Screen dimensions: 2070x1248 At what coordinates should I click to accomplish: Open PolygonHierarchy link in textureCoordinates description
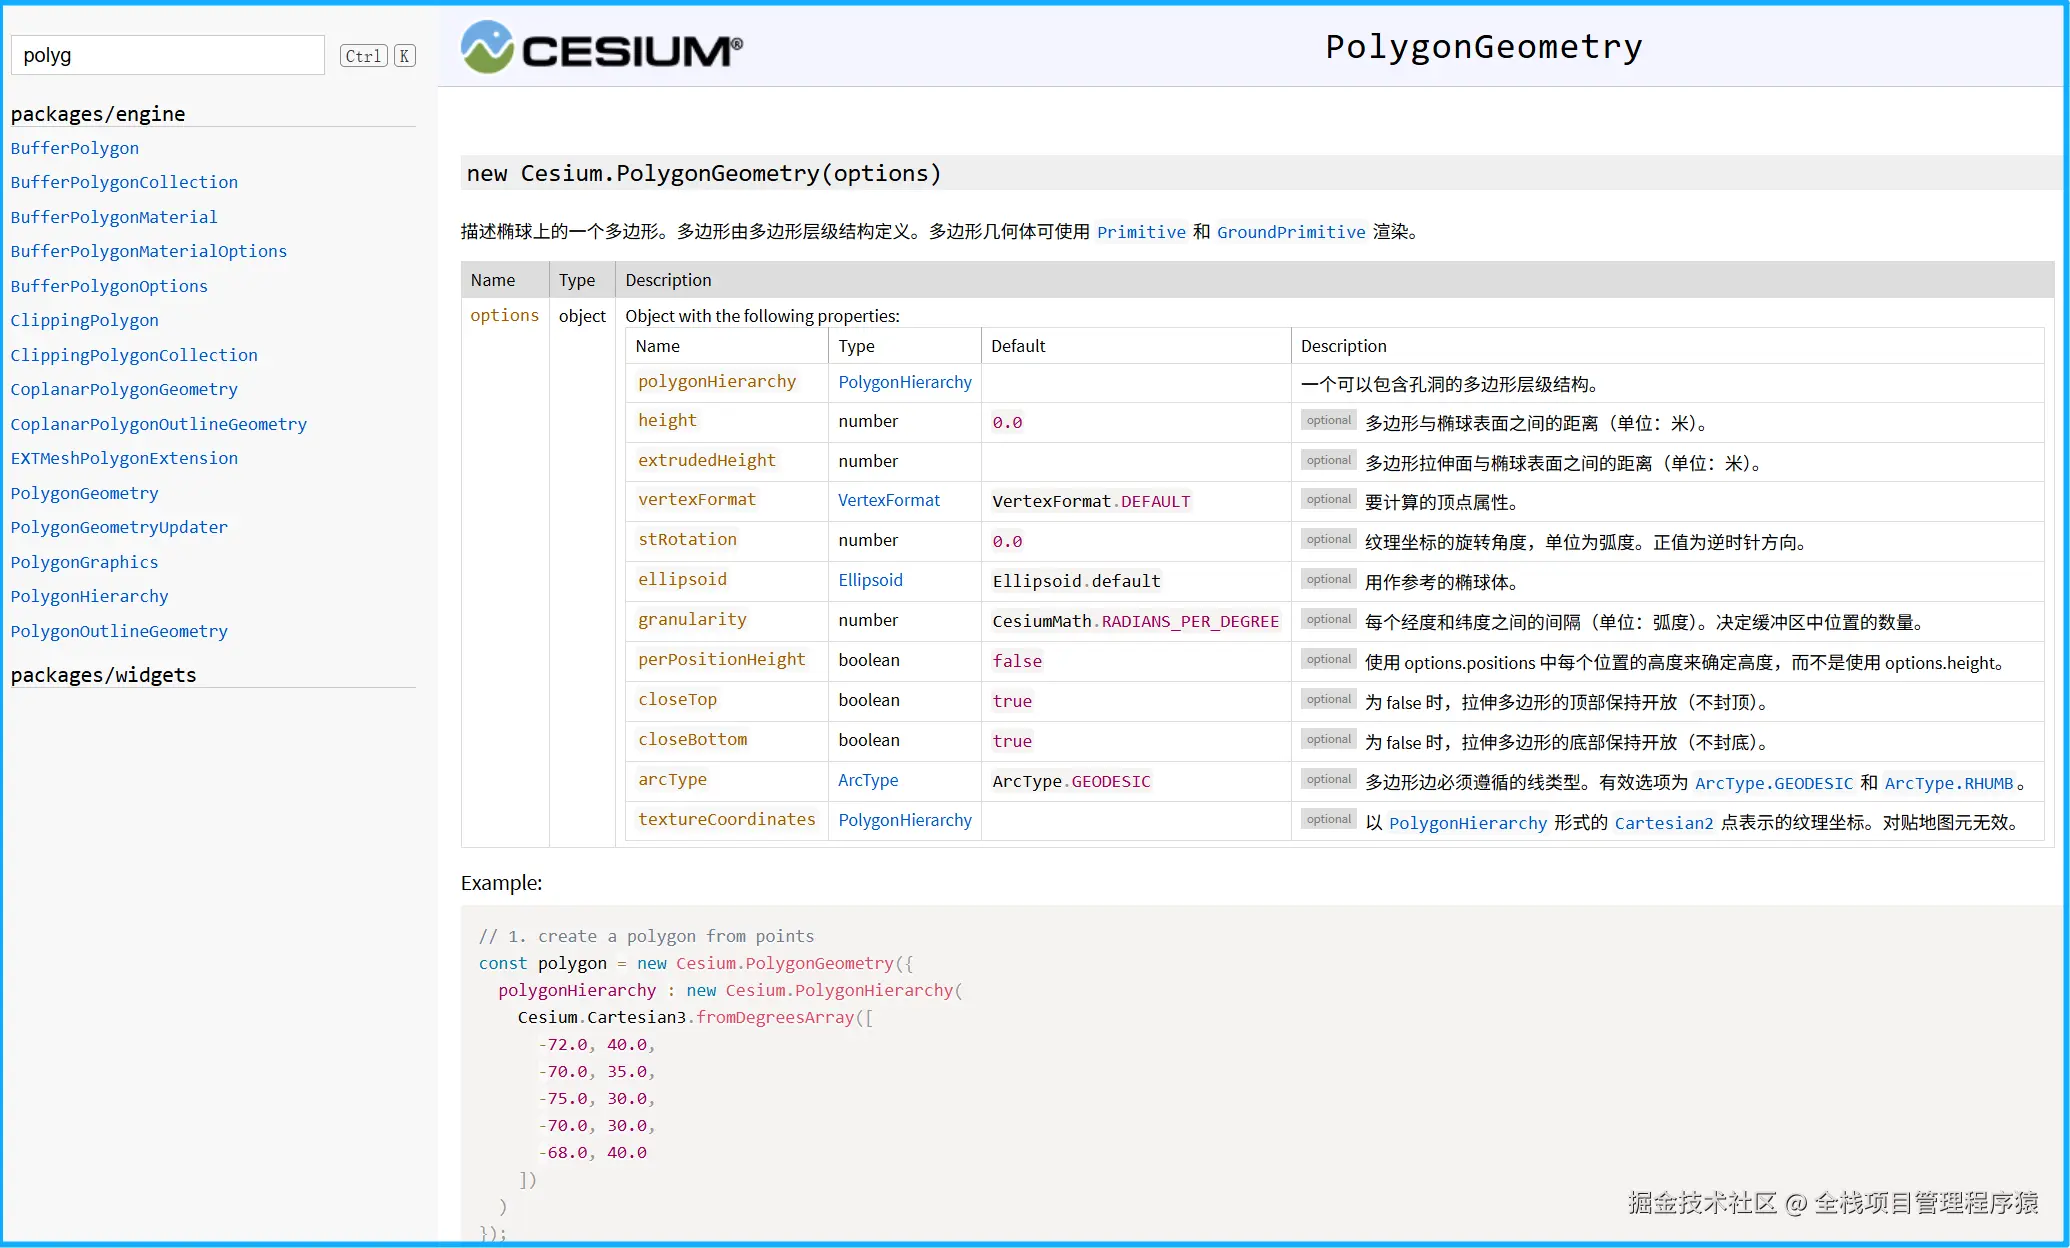(1468, 823)
